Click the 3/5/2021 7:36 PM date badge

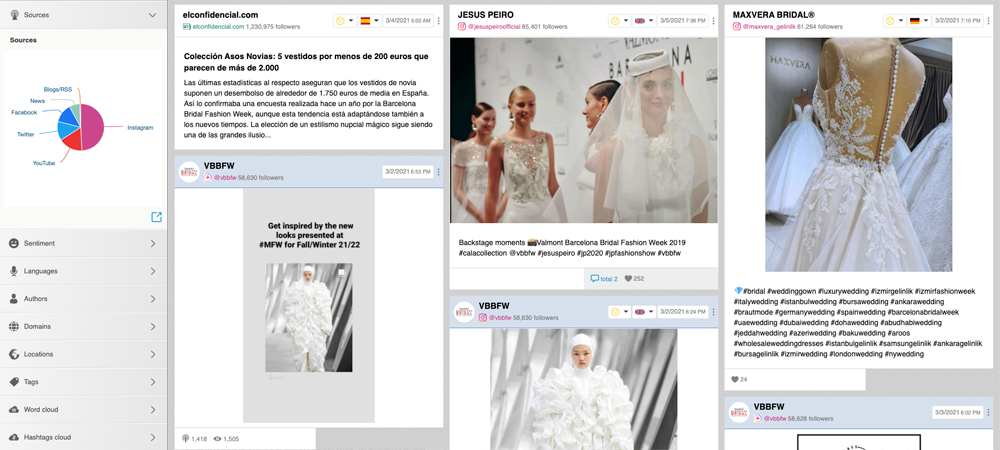pos(683,20)
